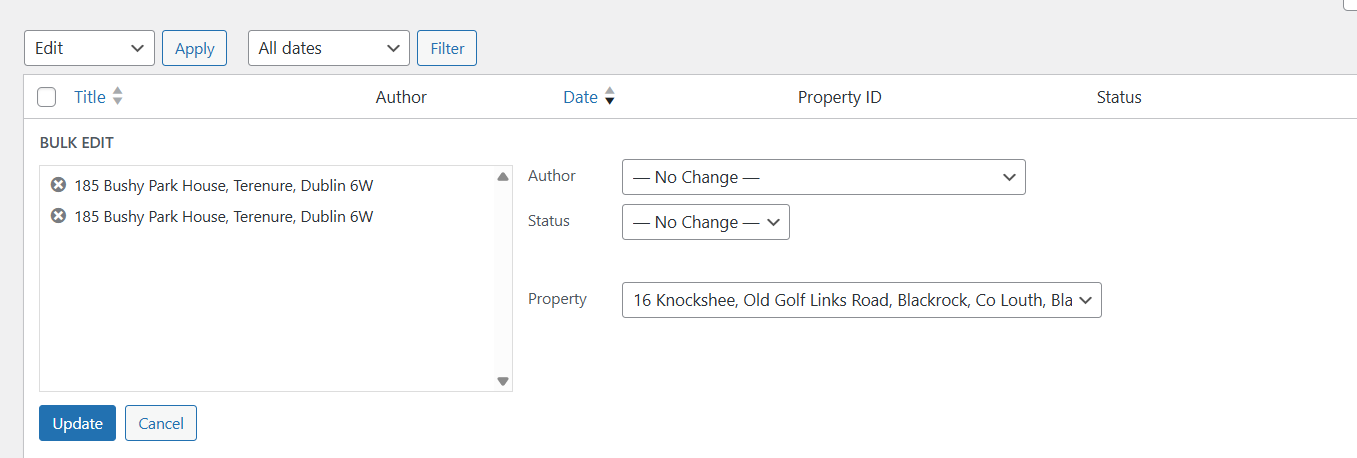Click the Filter button
This screenshot has height=458, width=1357.
(x=447, y=48)
